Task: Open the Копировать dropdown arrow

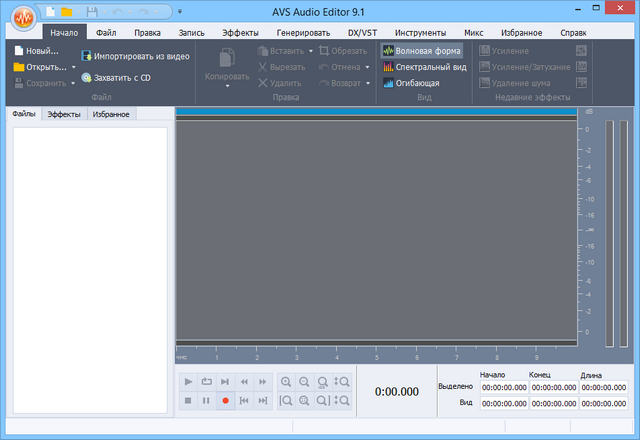Action: (226, 86)
